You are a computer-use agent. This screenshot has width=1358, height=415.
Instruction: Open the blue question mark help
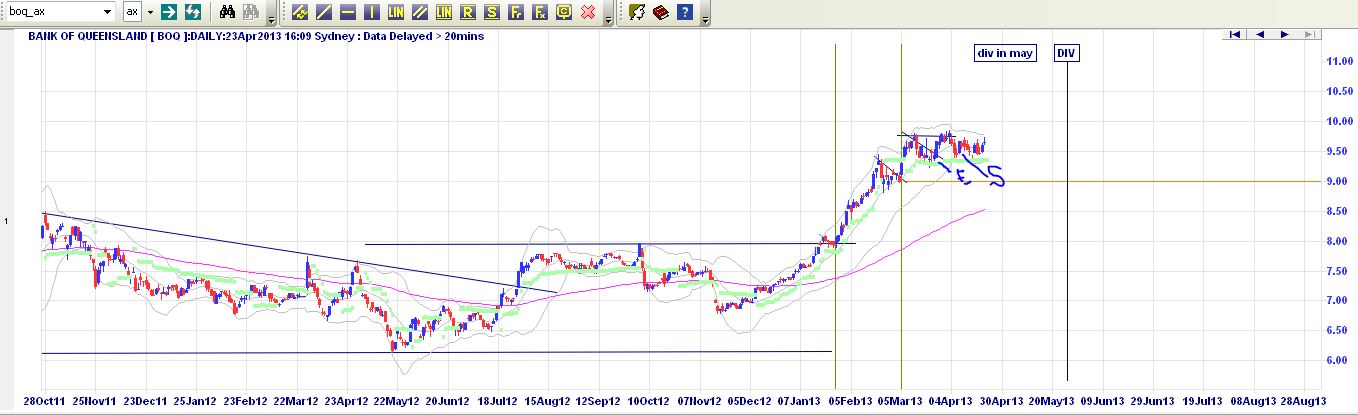[x=684, y=13]
